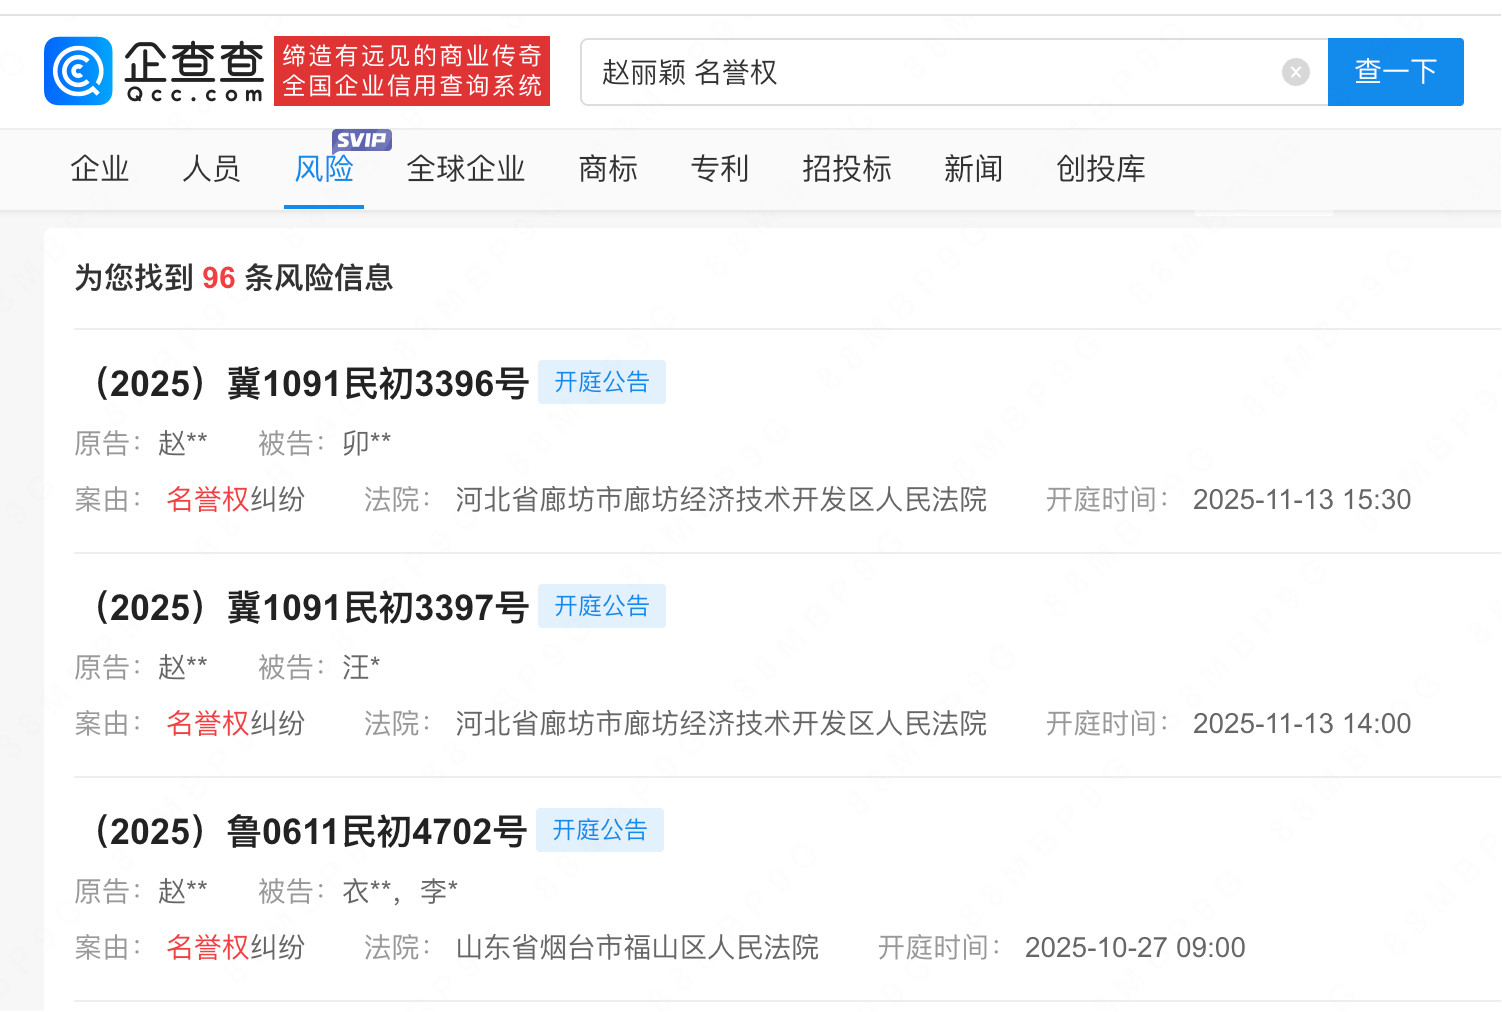The width and height of the screenshot is (1502, 1012).
Task: Click 名誉权纠纷 in case 3396号
Action: pyautogui.click(x=235, y=499)
